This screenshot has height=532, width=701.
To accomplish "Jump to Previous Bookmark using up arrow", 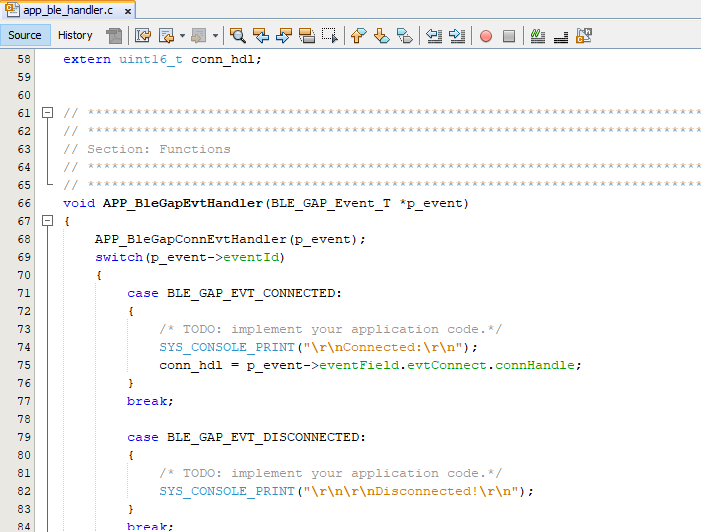I will tap(359, 36).
